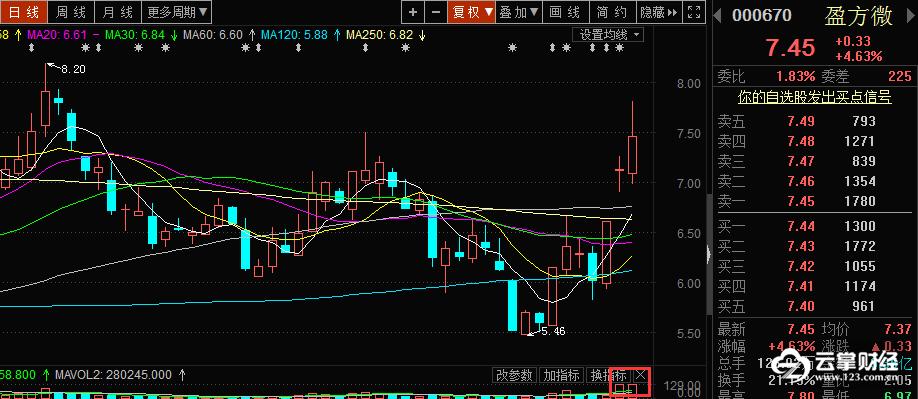This screenshot has height=399, width=918.
Task: Select 卖四 row at 7.48
Action: coord(814,141)
